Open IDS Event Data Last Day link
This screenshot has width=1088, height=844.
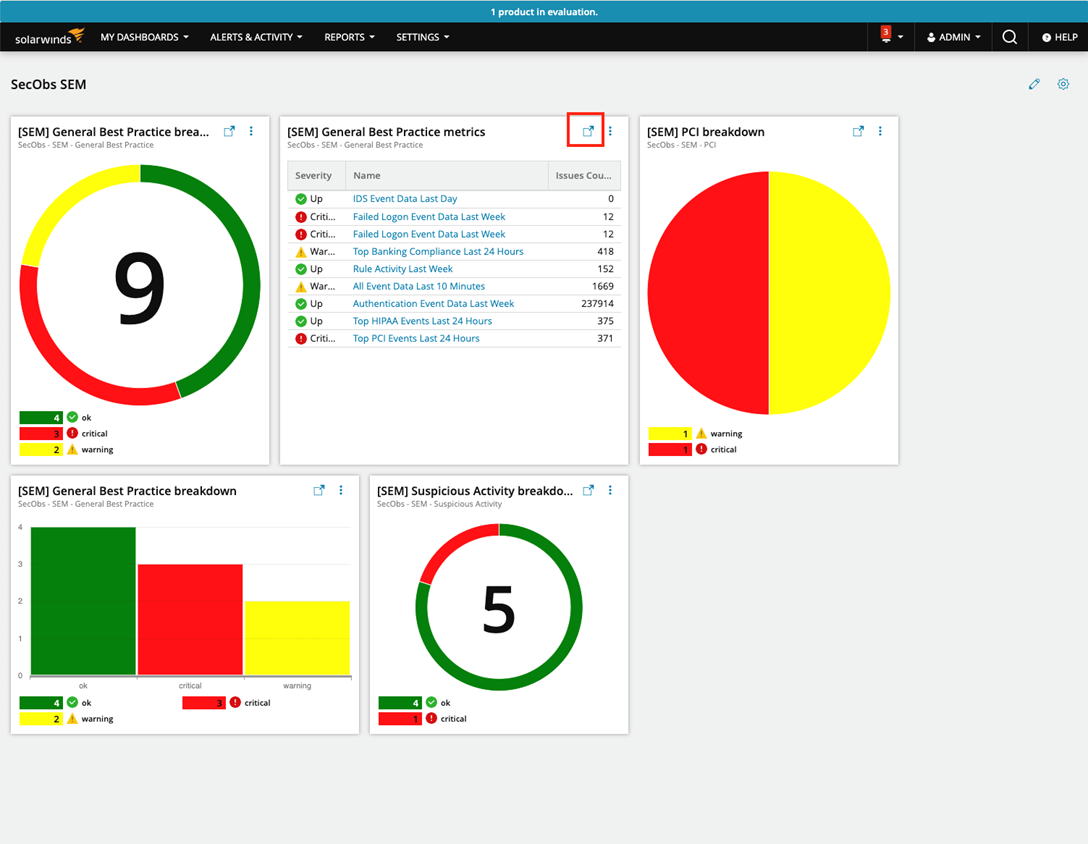click(x=405, y=199)
